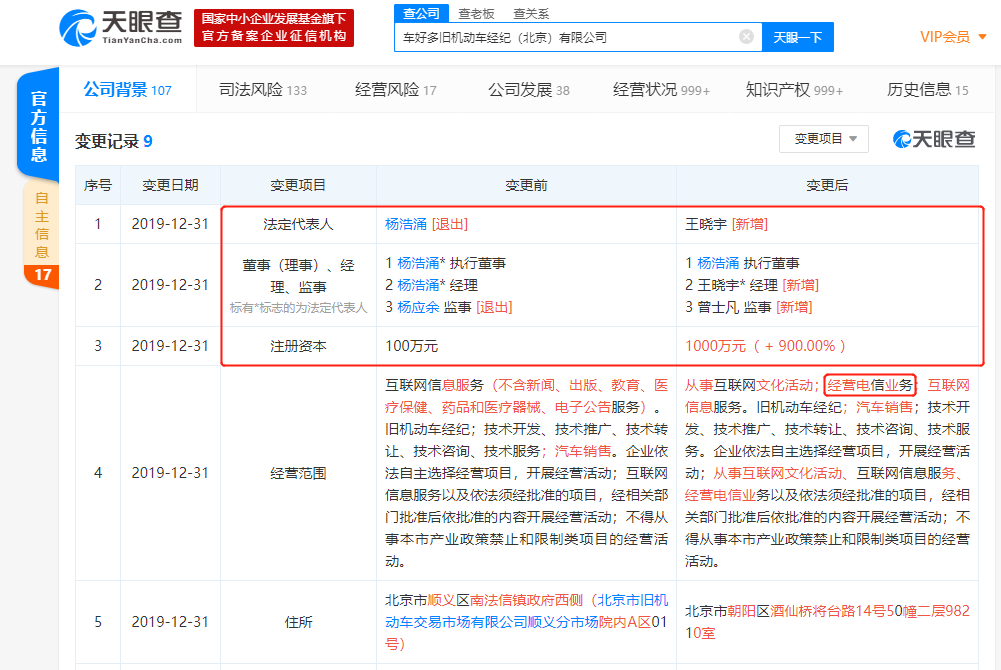Open the VIP会员 dropdown menu
1001x670 pixels.
click(953, 37)
